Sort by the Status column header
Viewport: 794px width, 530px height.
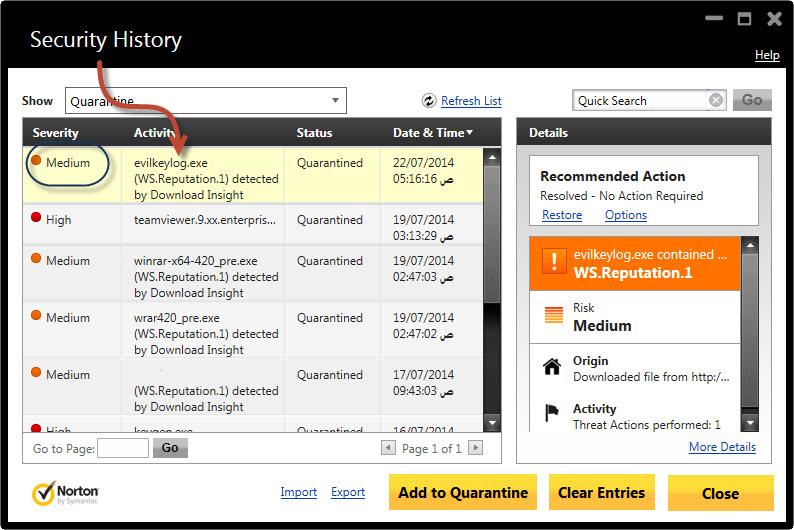coord(314,133)
